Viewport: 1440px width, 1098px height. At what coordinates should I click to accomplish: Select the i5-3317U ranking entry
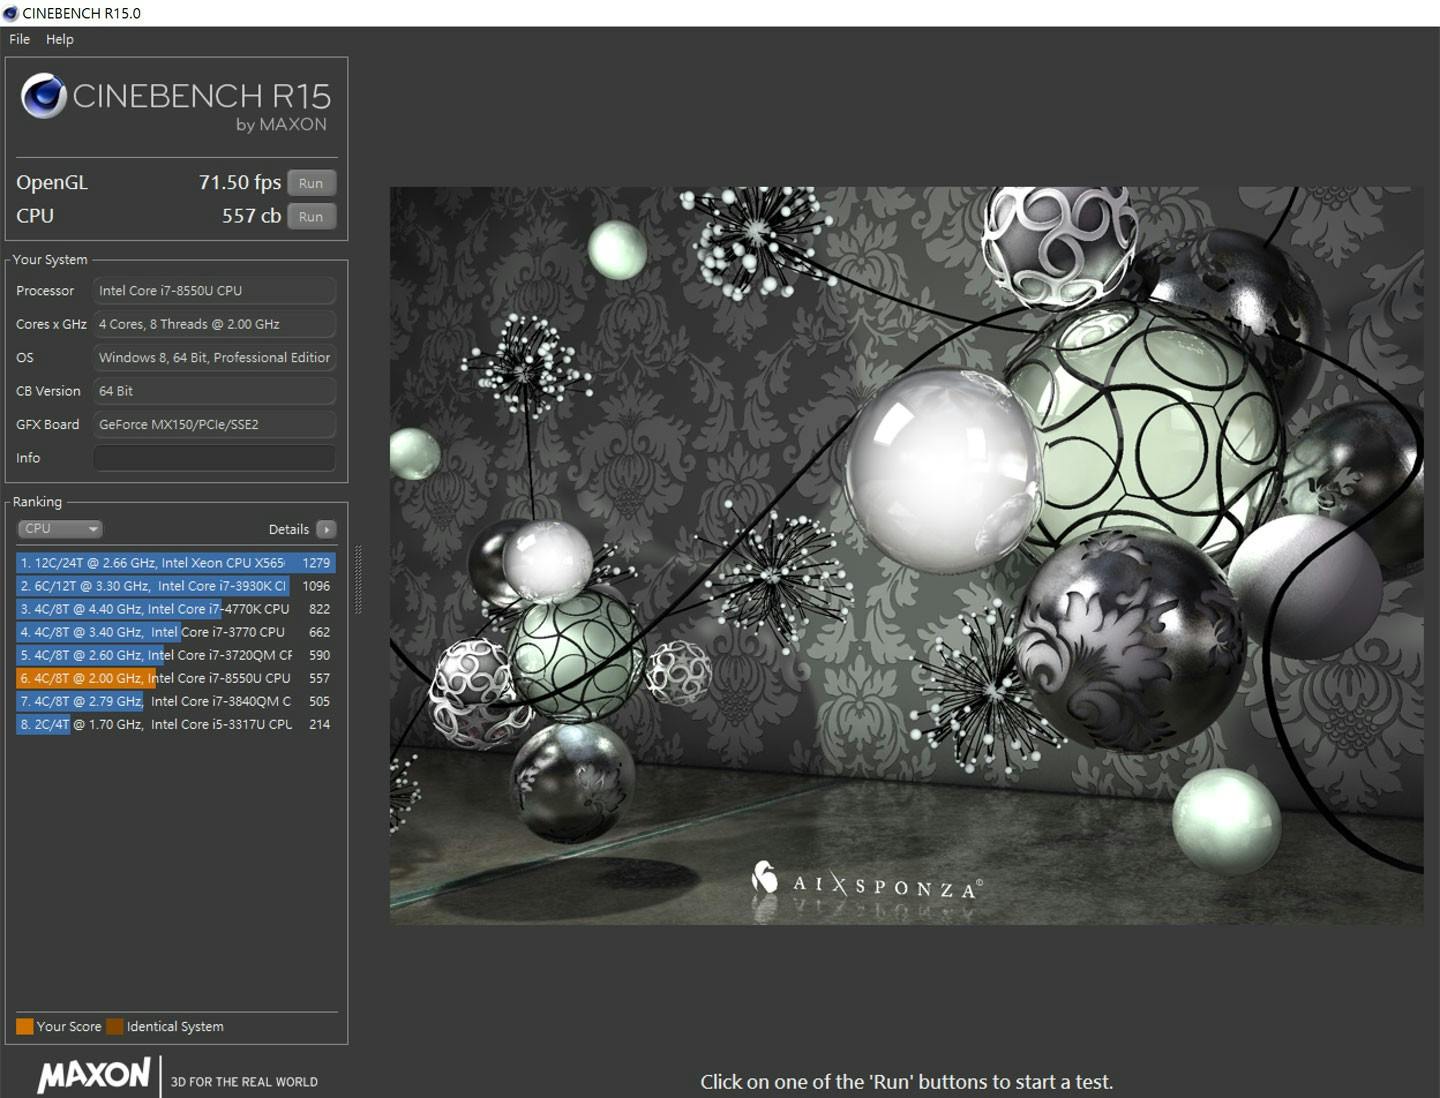coord(175,724)
